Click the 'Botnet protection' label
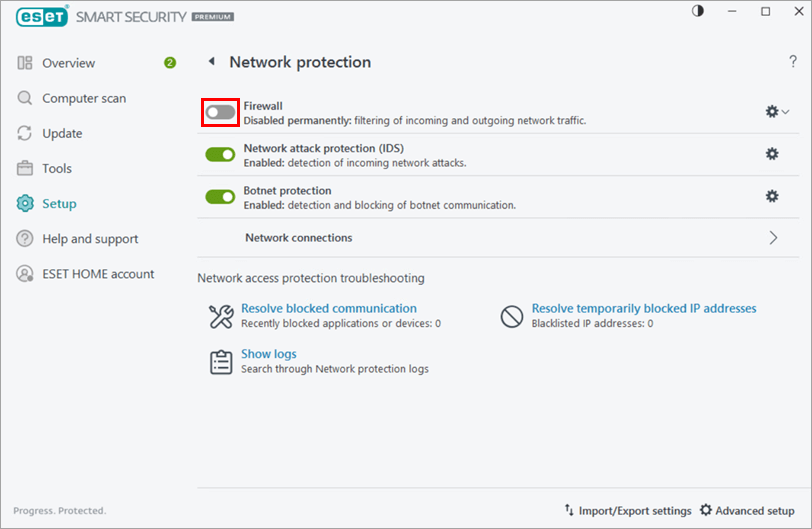 click(287, 191)
